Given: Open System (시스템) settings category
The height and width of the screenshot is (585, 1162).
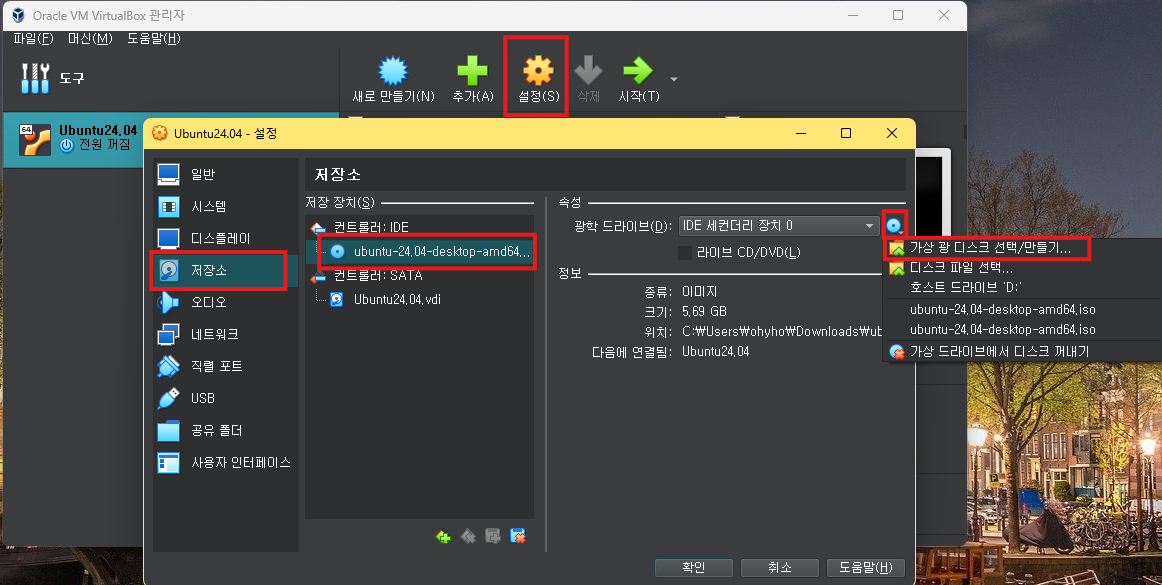Looking at the screenshot, I should tap(225, 206).
